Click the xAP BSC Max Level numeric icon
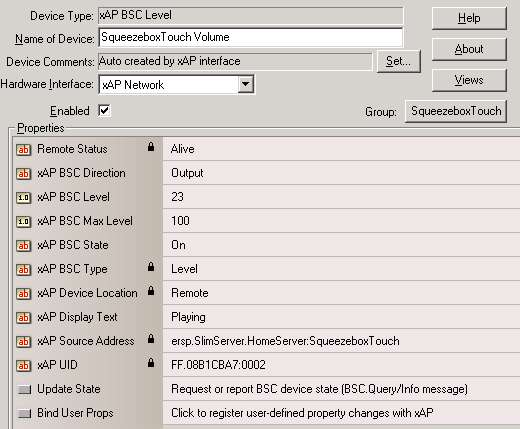This screenshot has height=429, width=520. tap(23, 222)
